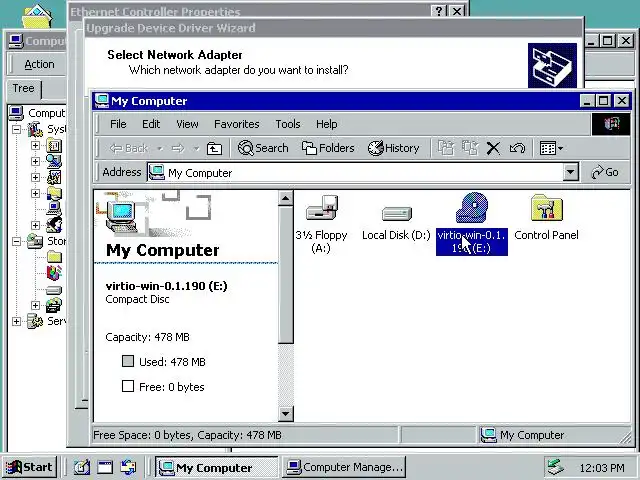This screenshot has height=480, width=640.
Task: Click the Show Desktop quick launch icon
Action: (82, 467)
